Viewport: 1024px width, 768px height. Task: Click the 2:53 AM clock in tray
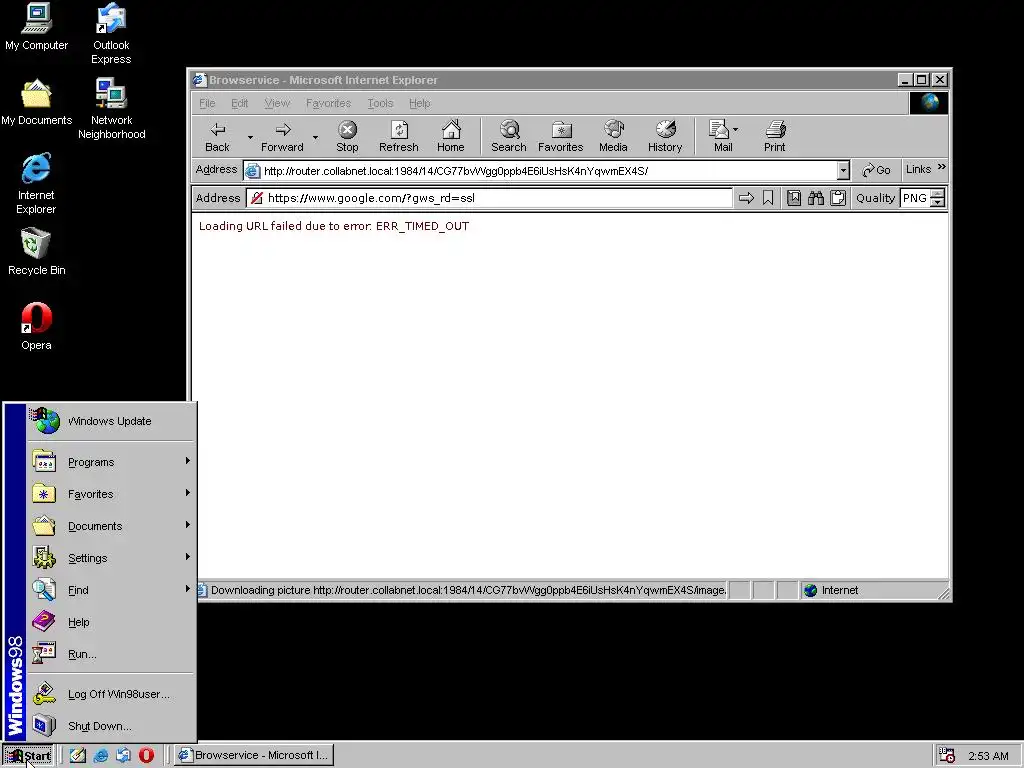pyautogui.click(x=988, y=756)
